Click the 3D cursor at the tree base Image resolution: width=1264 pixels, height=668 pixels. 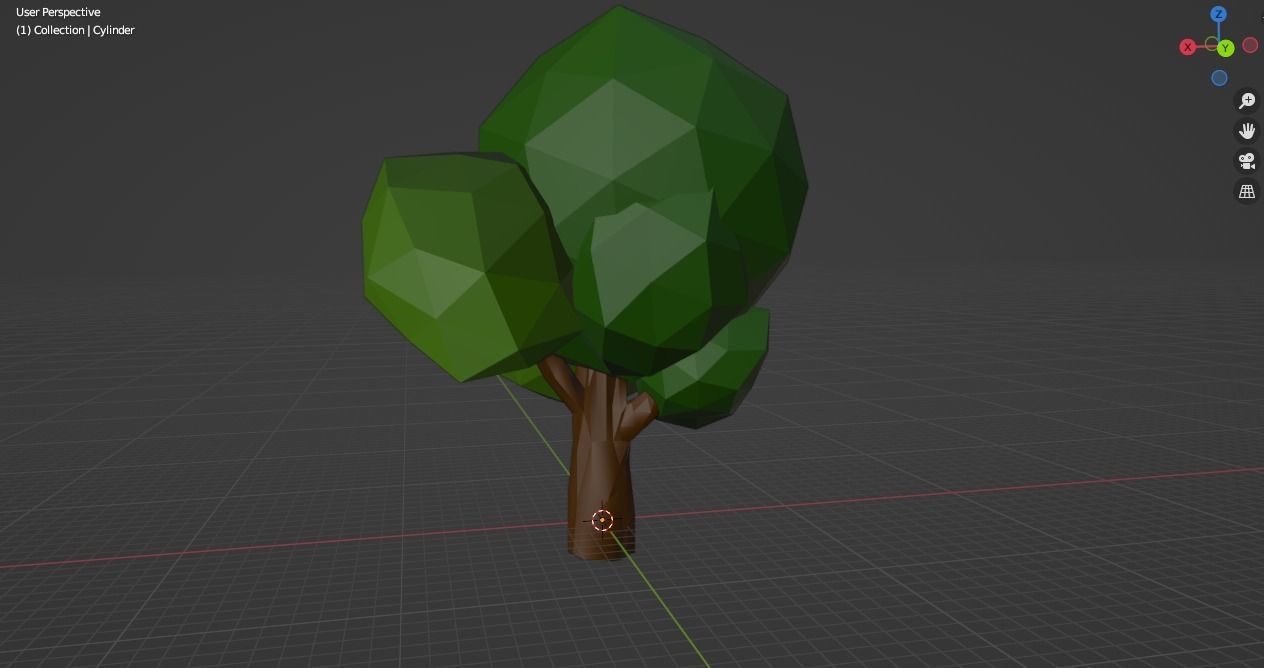(x=602, y=520)
